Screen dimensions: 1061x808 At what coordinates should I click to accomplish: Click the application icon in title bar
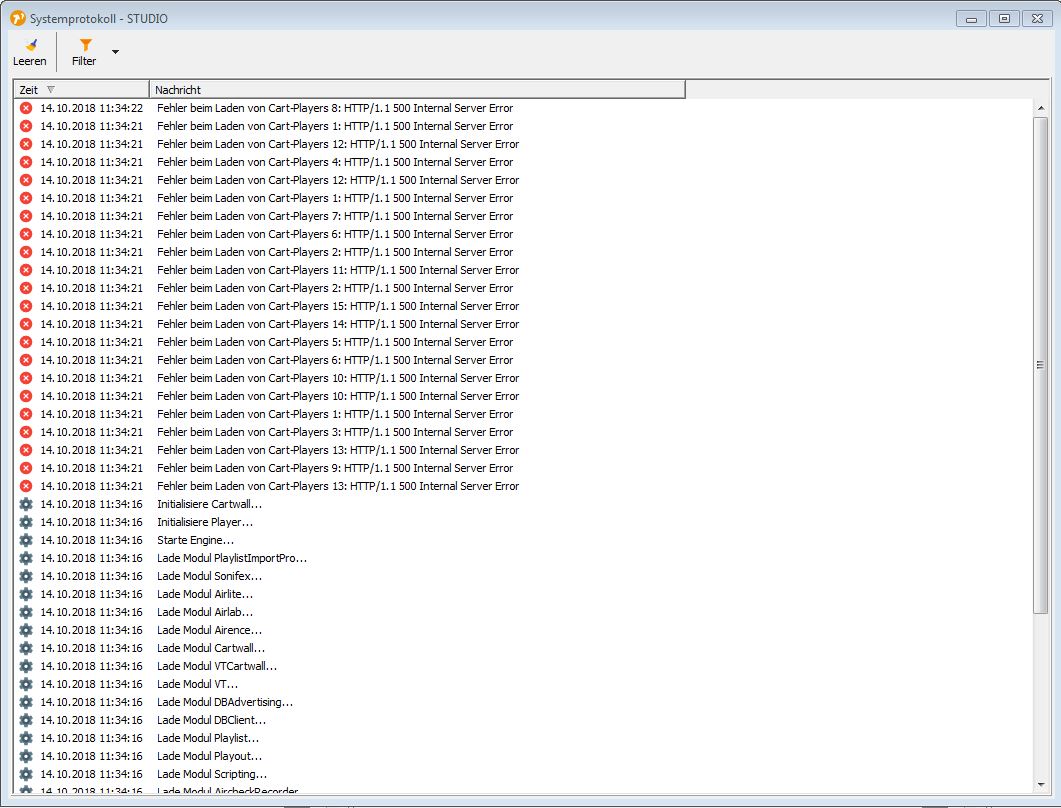pyautogui.click(x=17, y=17)
